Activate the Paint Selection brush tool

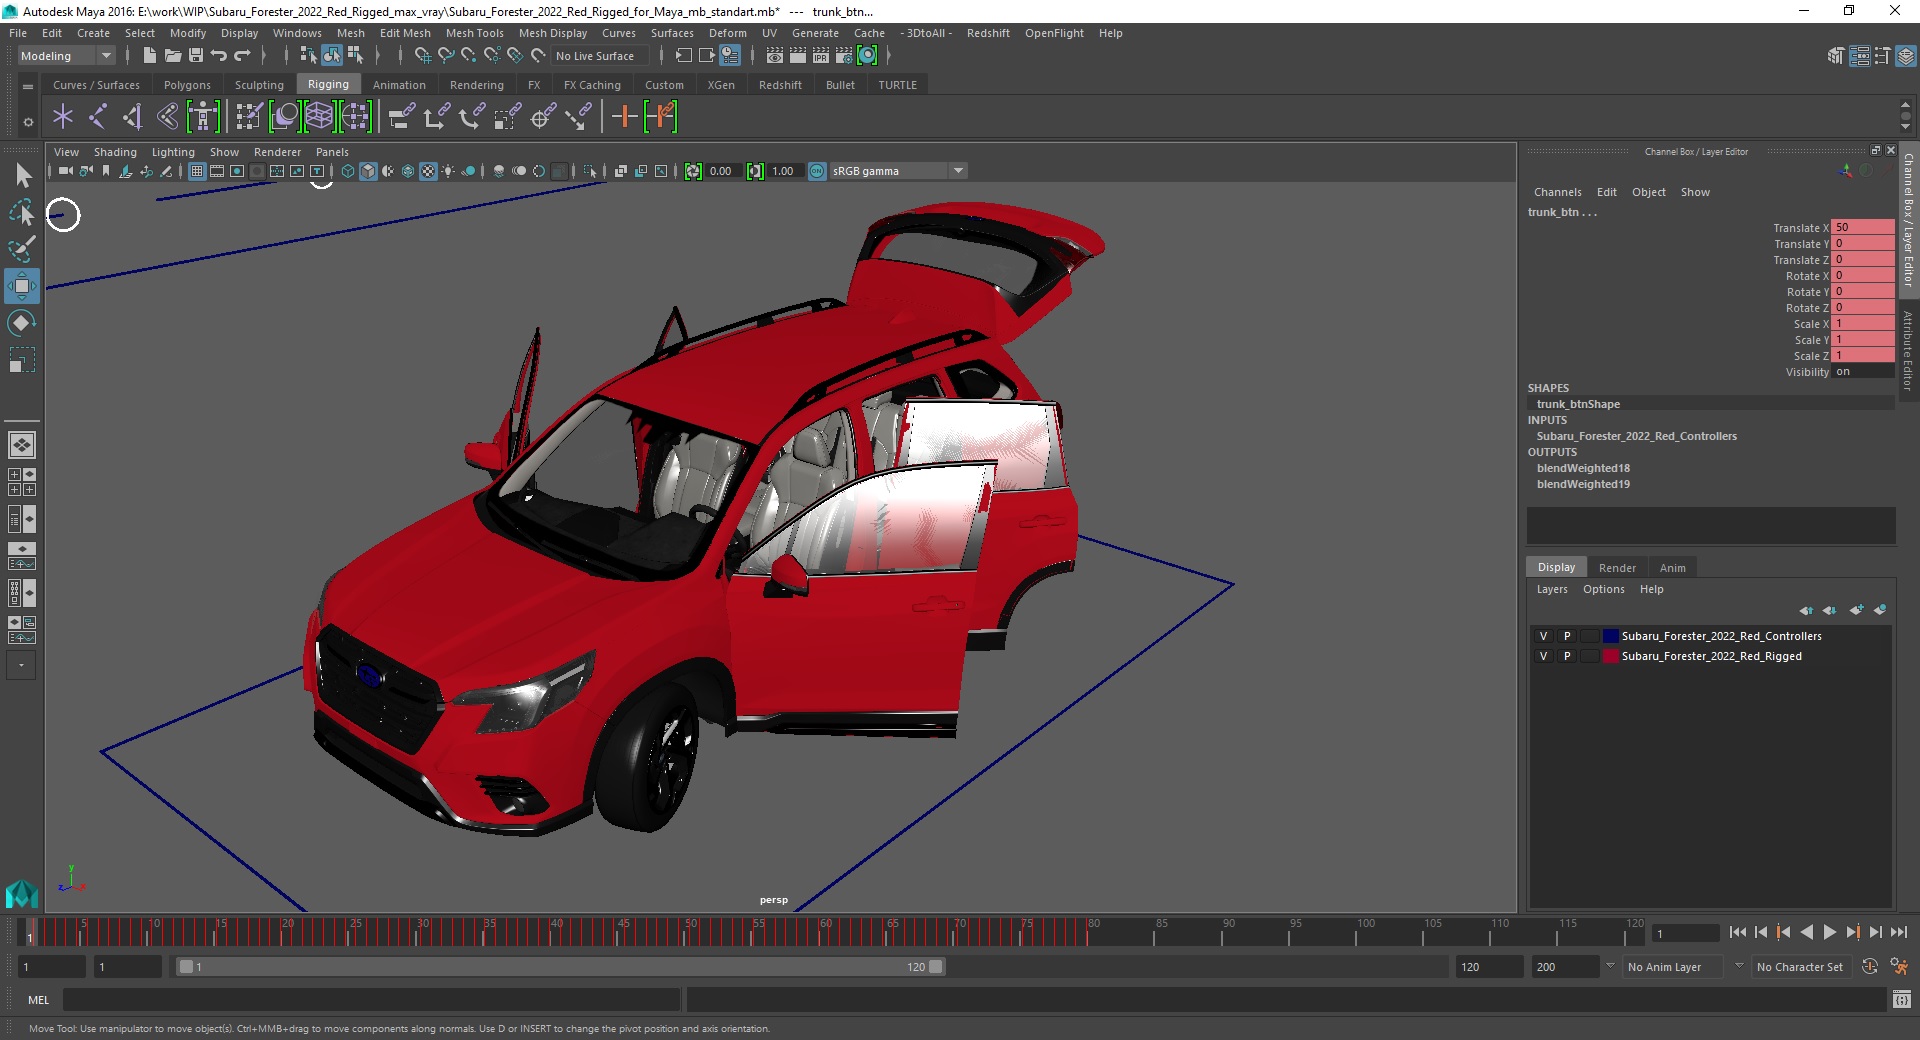[x=22, y=249]
